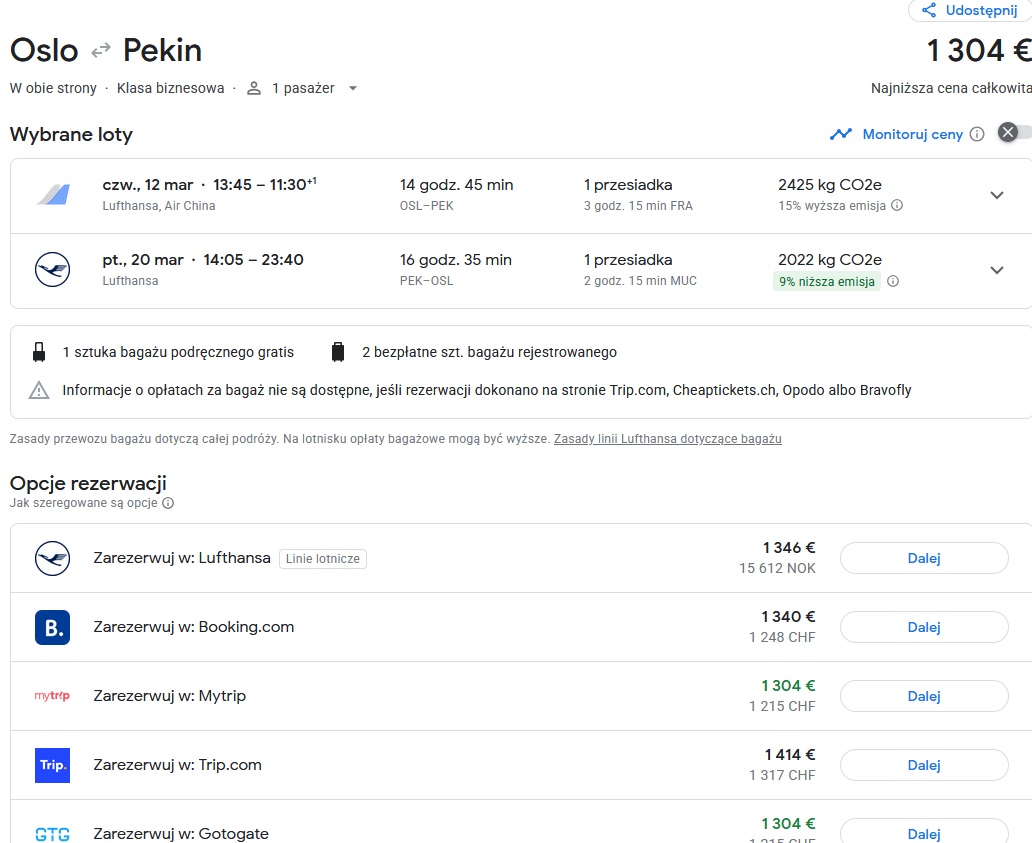
Task: Click the passenger person icon
Action: pos(253,88)
